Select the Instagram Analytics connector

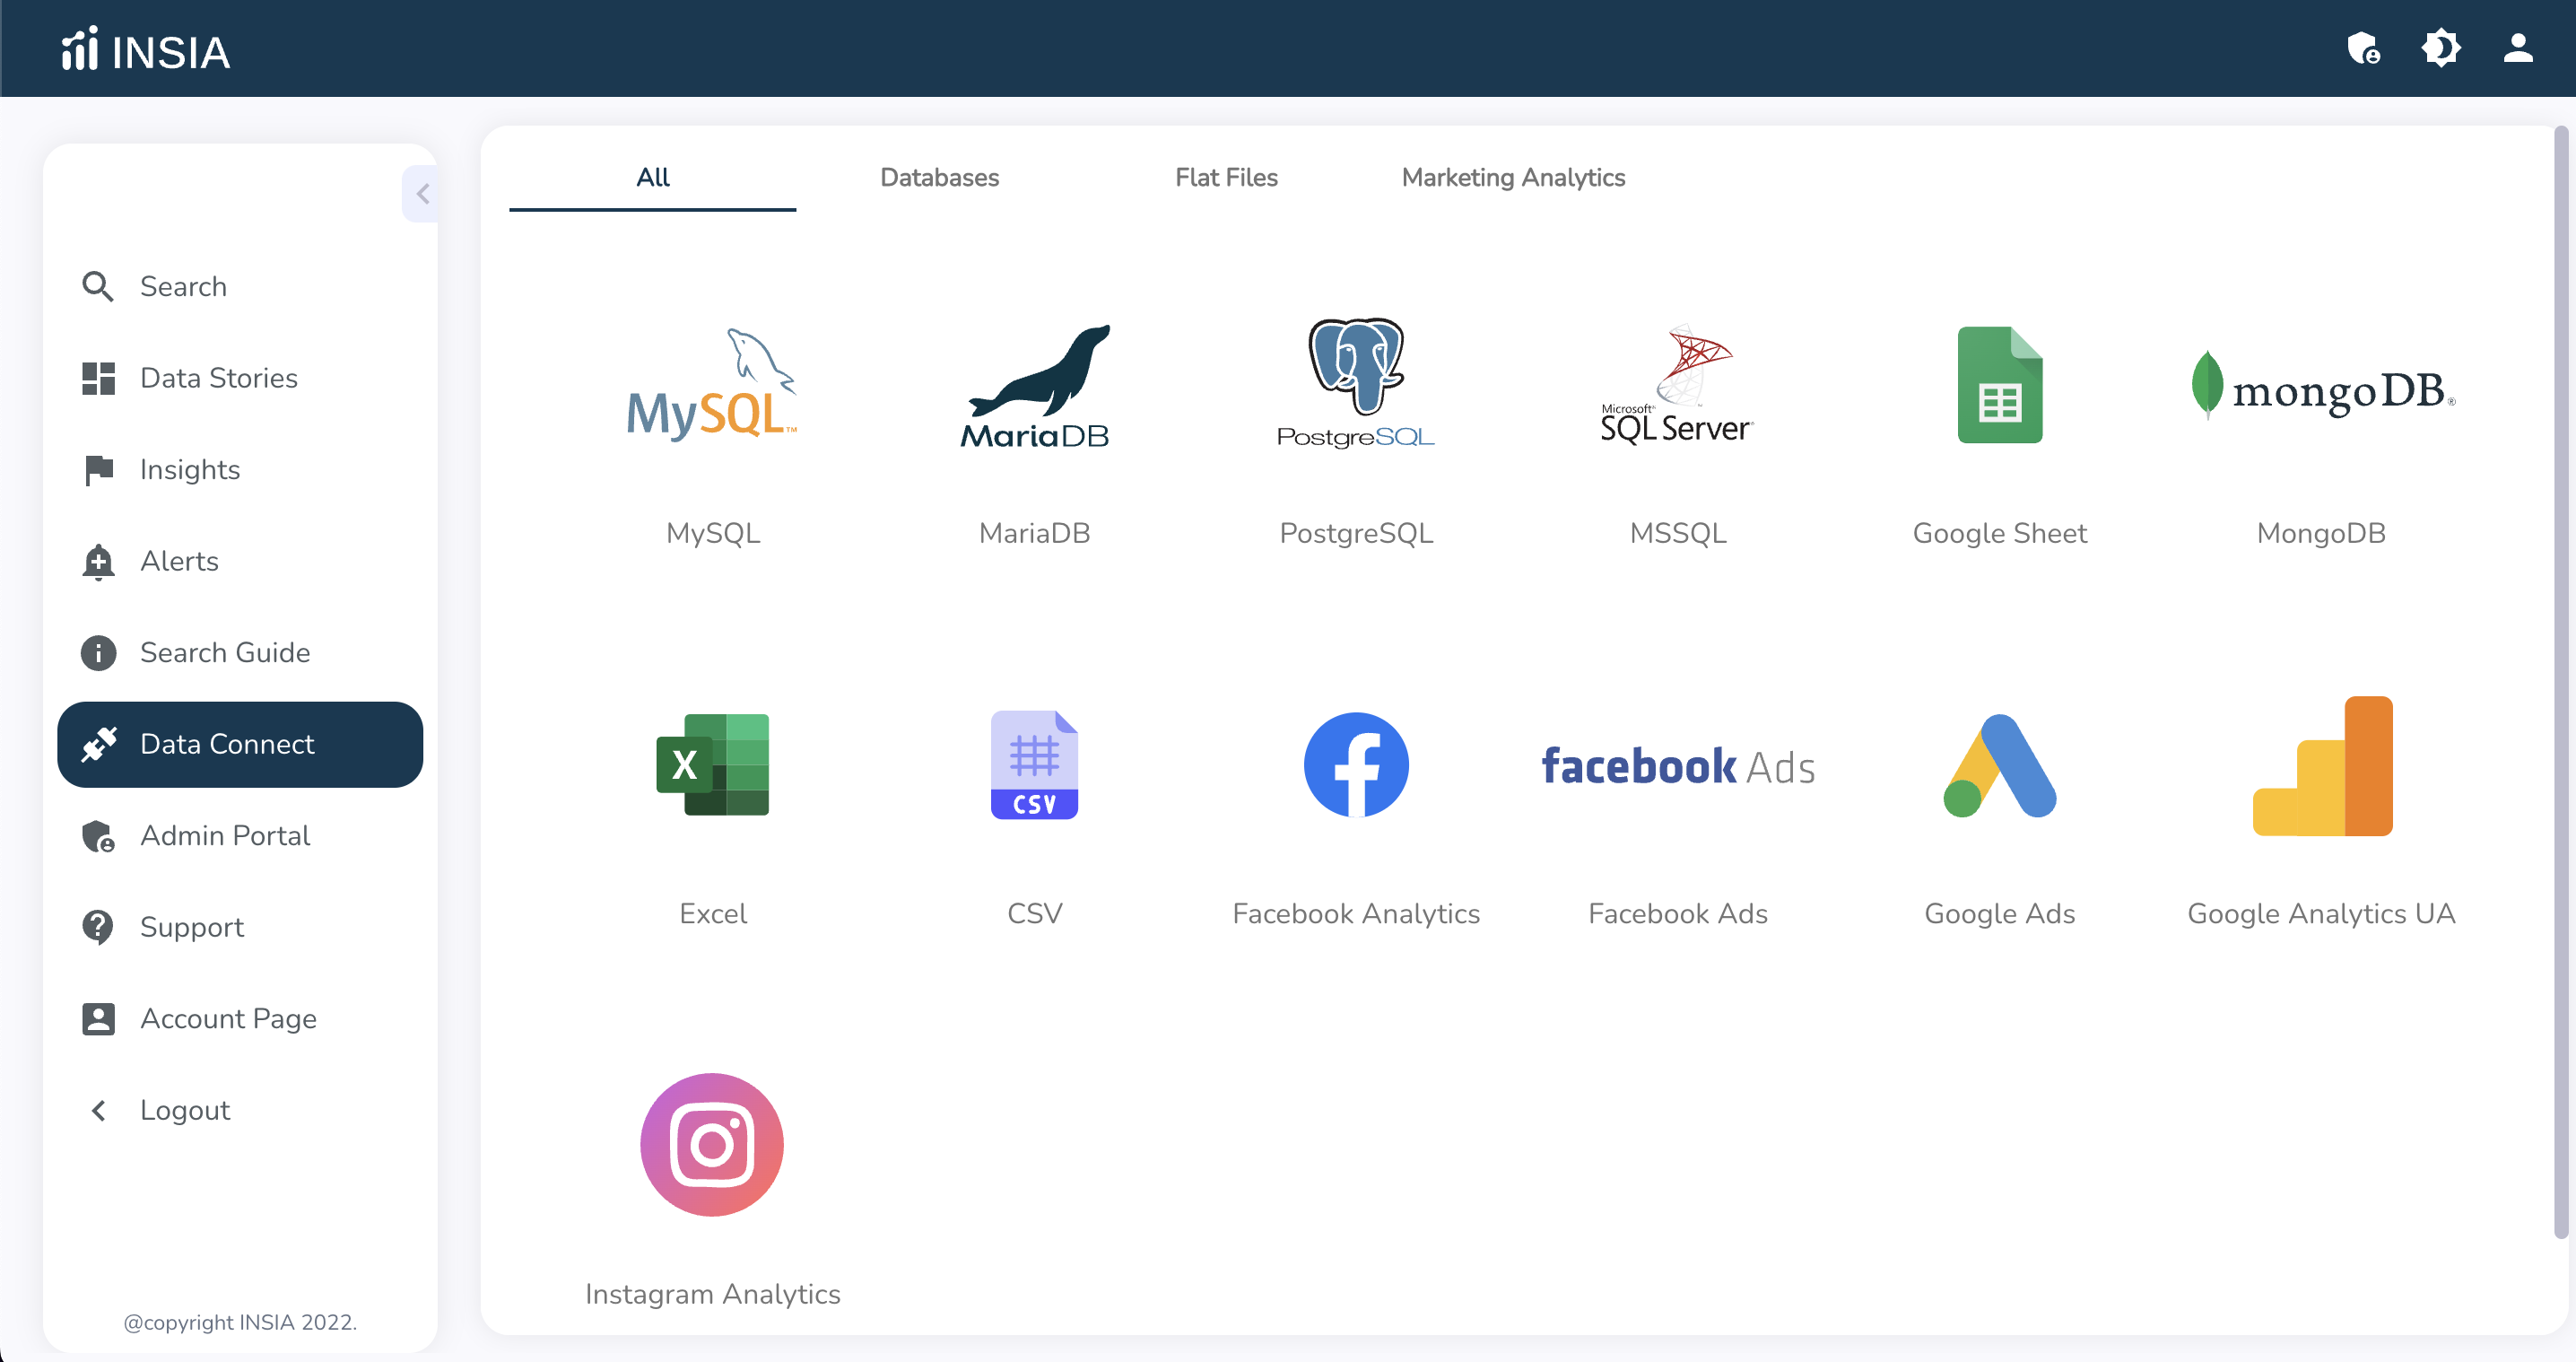tap(711, 1180)
